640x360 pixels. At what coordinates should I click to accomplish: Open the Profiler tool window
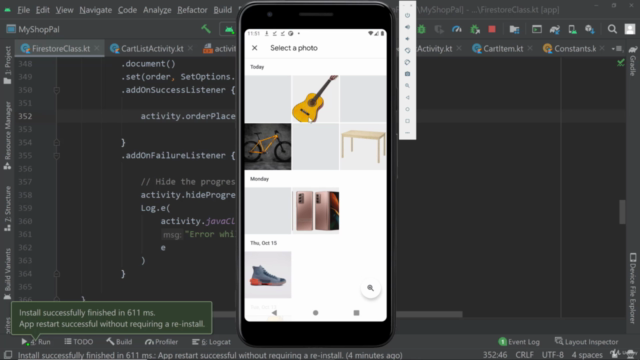pos(162,342)
